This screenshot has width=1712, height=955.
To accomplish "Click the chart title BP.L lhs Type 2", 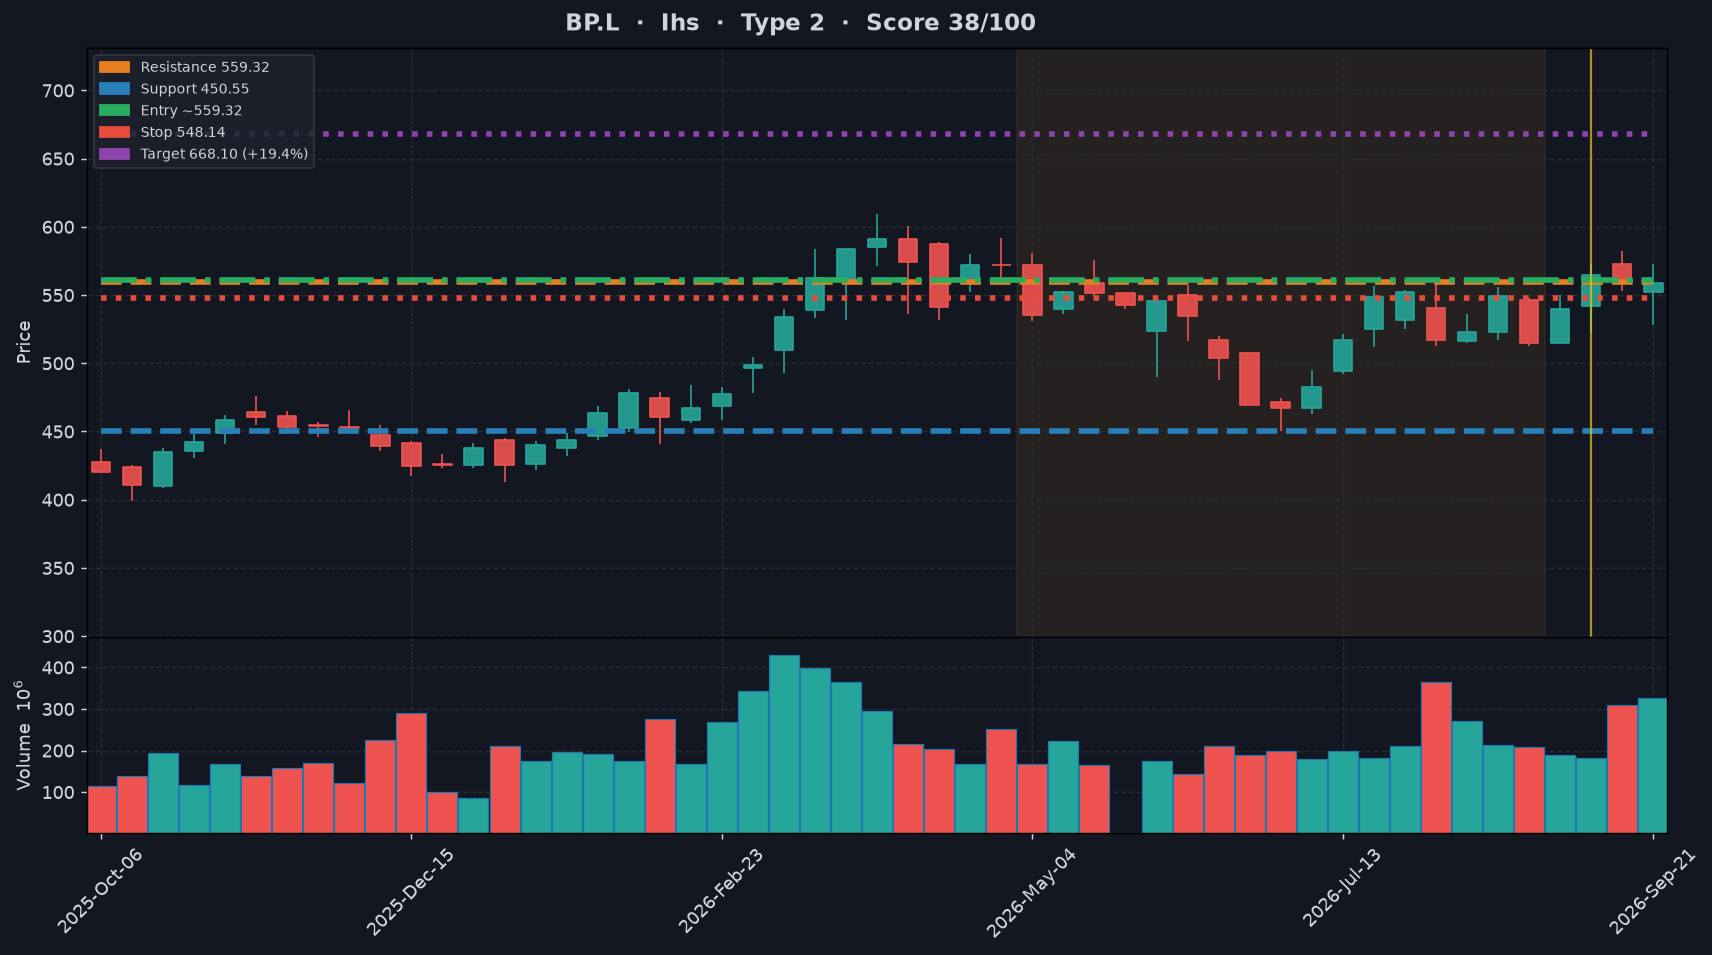I will 800,22.
